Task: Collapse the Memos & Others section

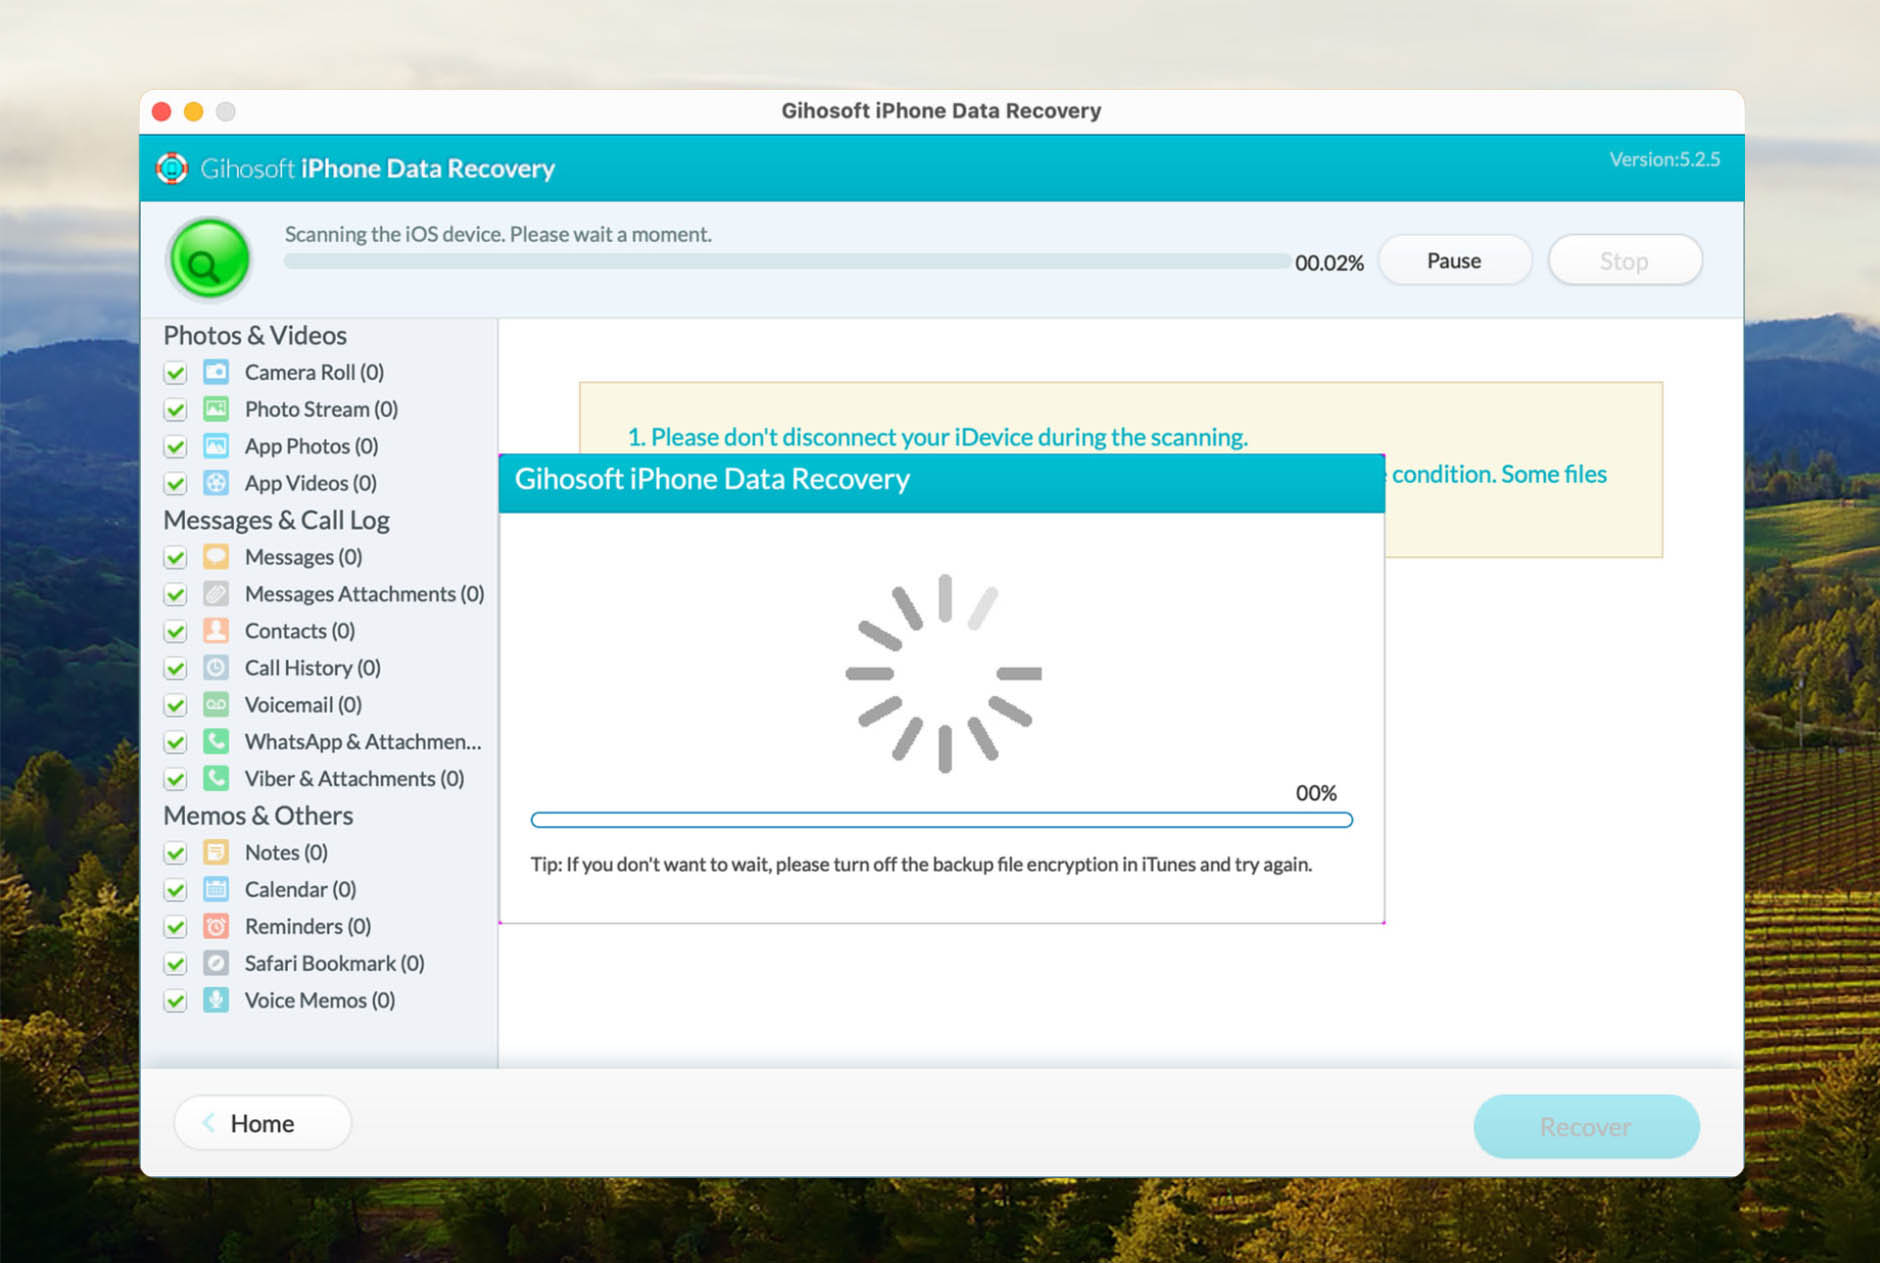Action: [258, 816]
